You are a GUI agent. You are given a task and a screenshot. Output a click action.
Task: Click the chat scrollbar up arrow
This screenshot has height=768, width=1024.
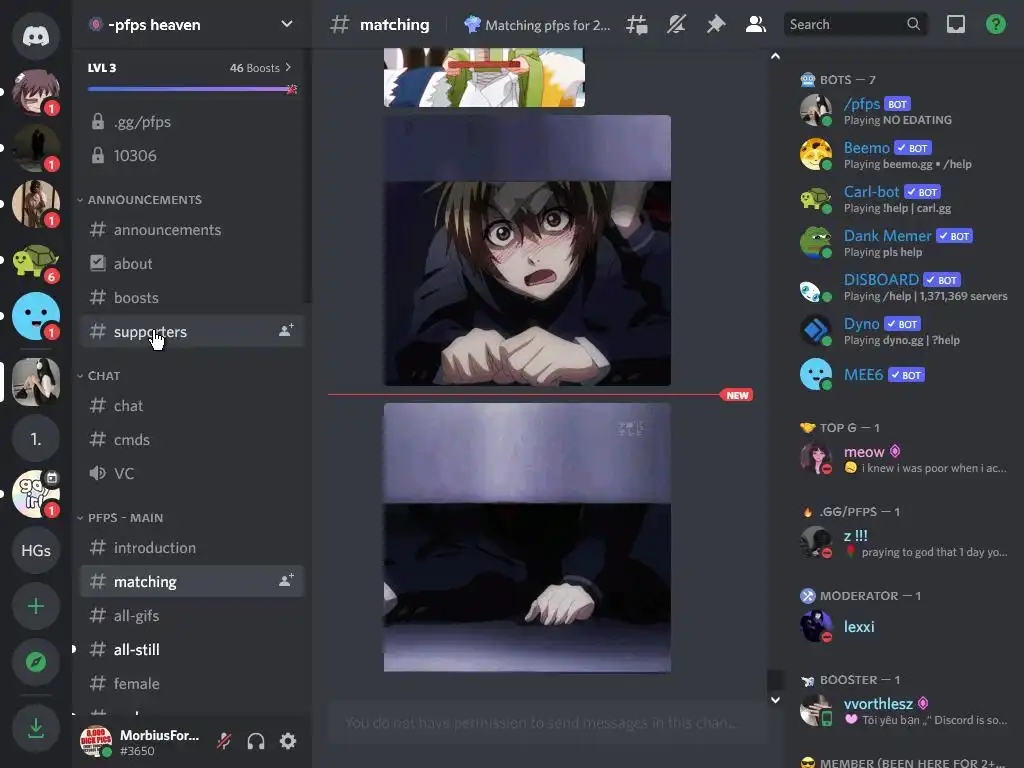click(775, 56)
